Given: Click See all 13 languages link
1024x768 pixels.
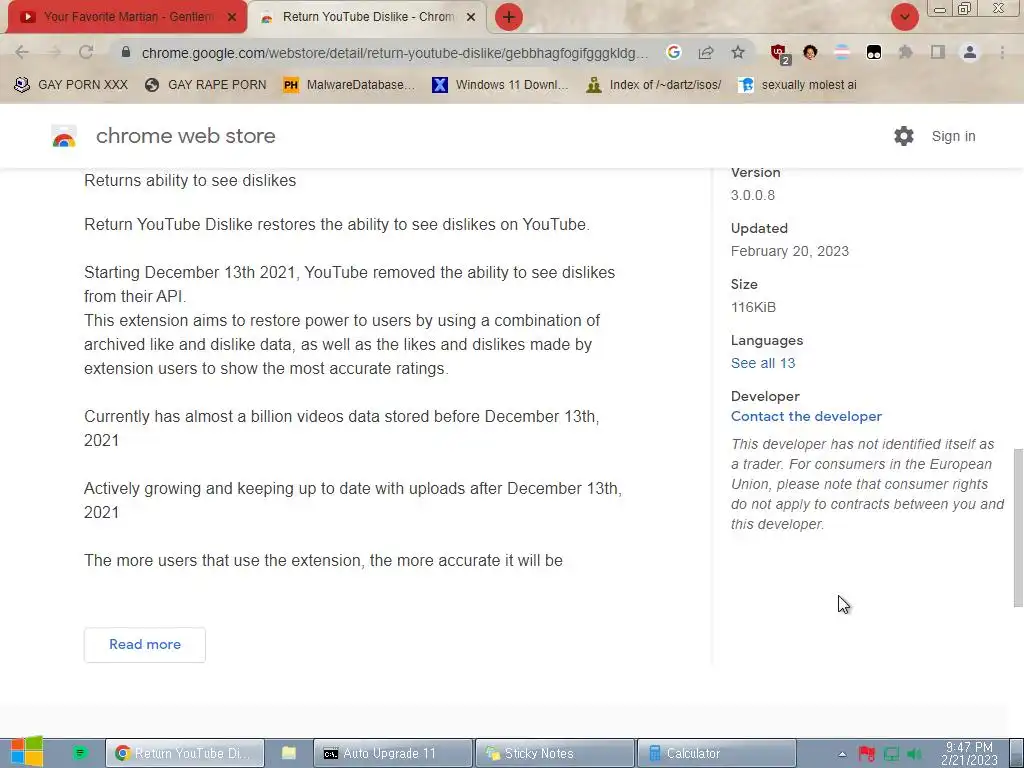Looking at the screenshot, I should [763, 363].
